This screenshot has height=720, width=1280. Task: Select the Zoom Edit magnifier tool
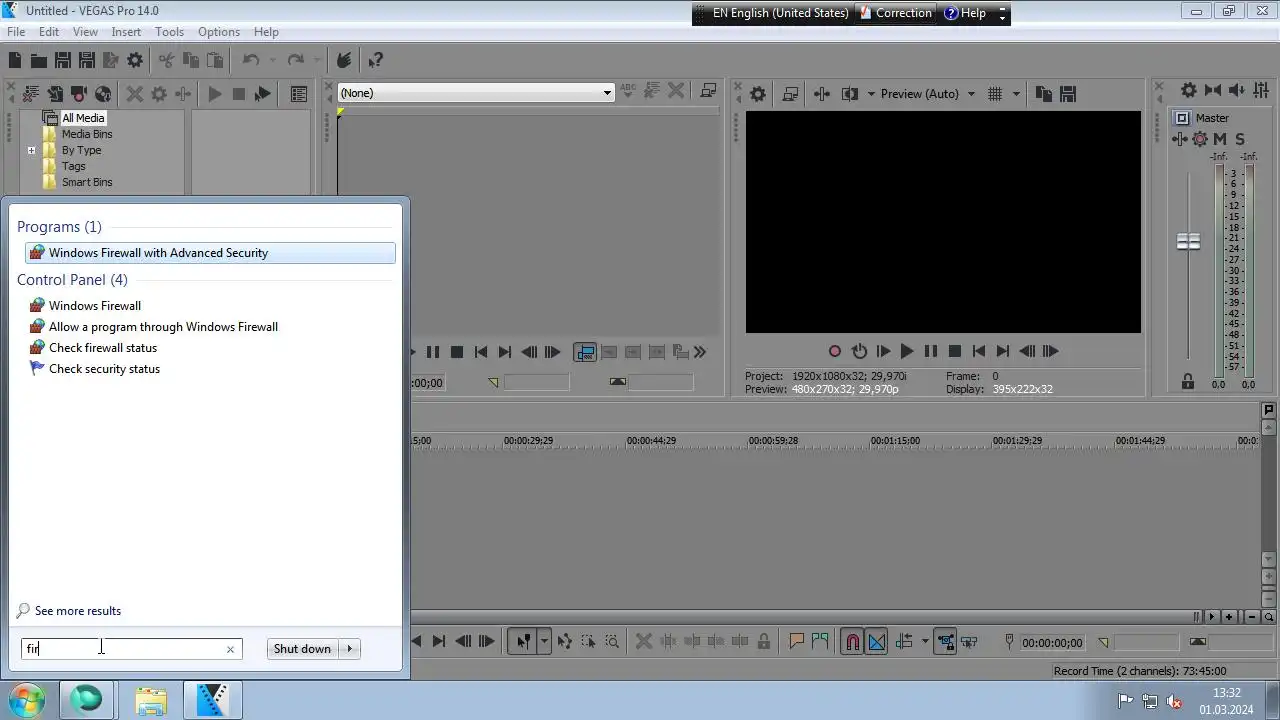pos(612,642)
